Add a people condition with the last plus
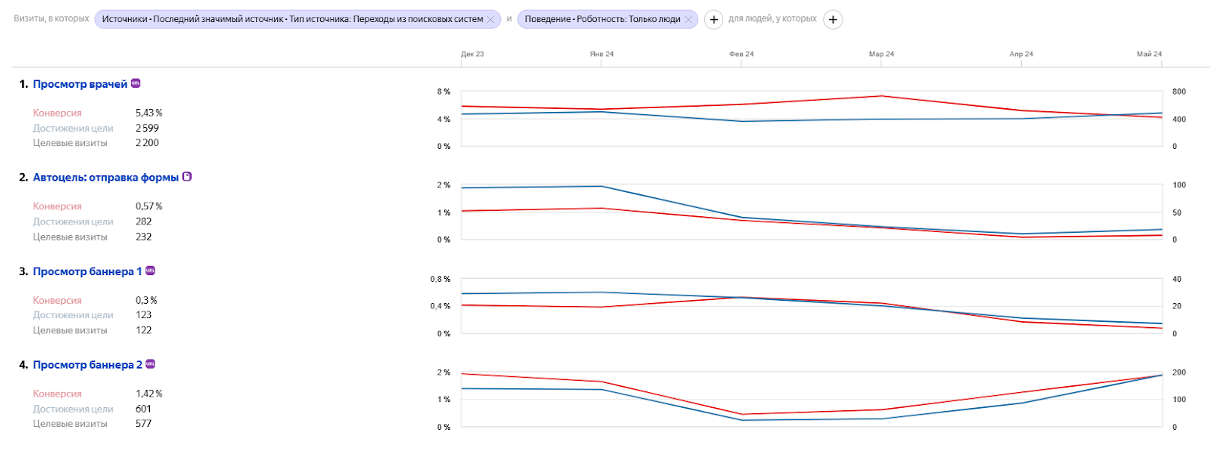The image size is (1212, 452). click(833, 19)
